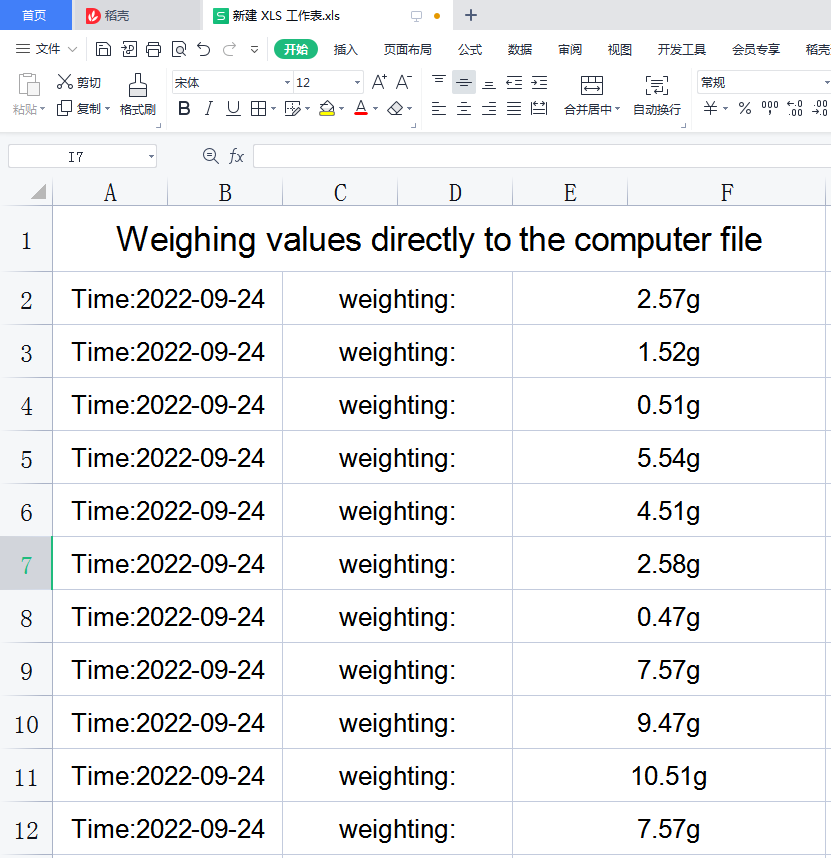831x858 pixels.
Task: Click the Print icon
Action: [x=153, y=49]
